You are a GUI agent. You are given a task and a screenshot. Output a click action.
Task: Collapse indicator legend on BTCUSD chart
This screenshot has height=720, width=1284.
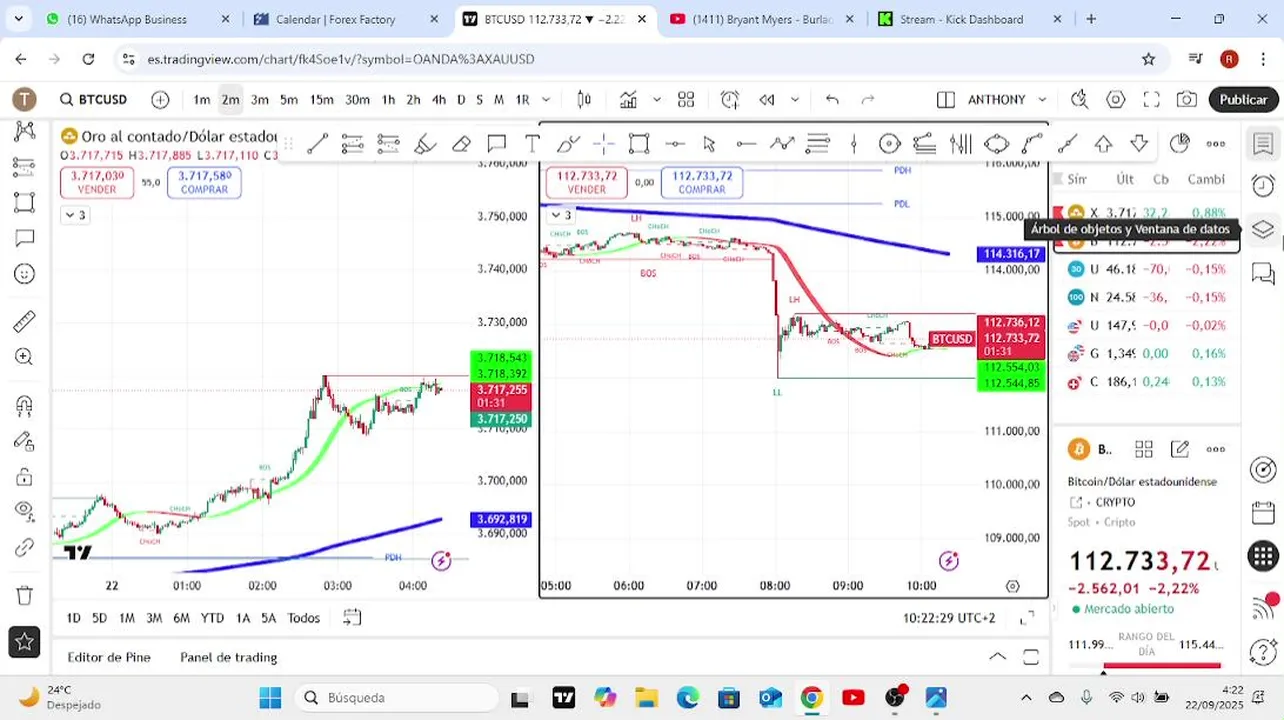[561, 215]
